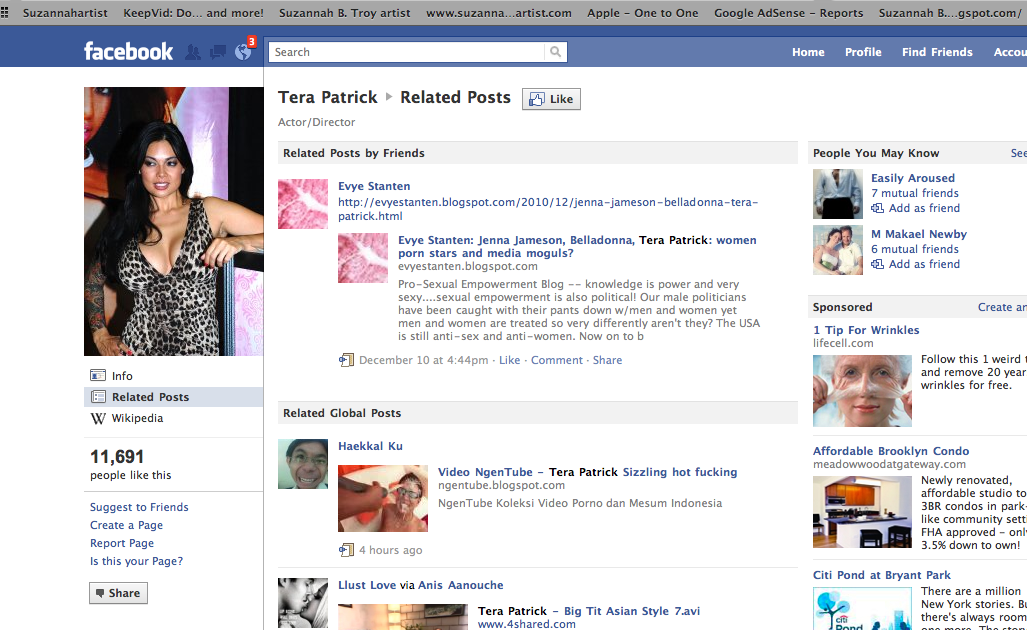Click Add as friend icon for Easily Aroused
This screenshot has height=630, width=1027.
click(878, 208)
